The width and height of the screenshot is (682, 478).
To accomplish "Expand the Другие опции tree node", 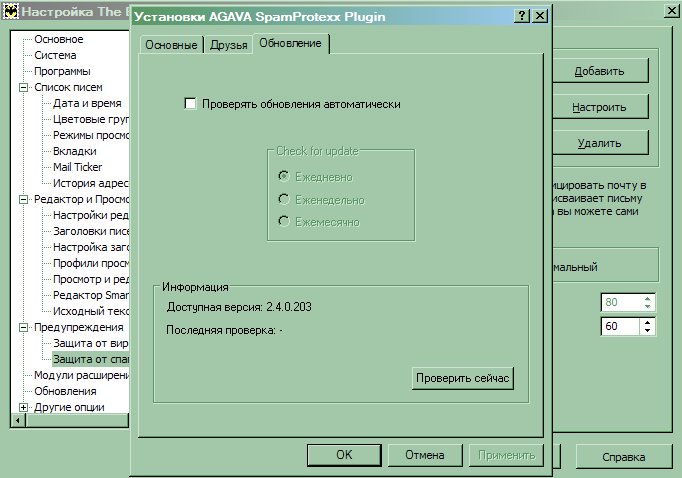I will [23, 408].
